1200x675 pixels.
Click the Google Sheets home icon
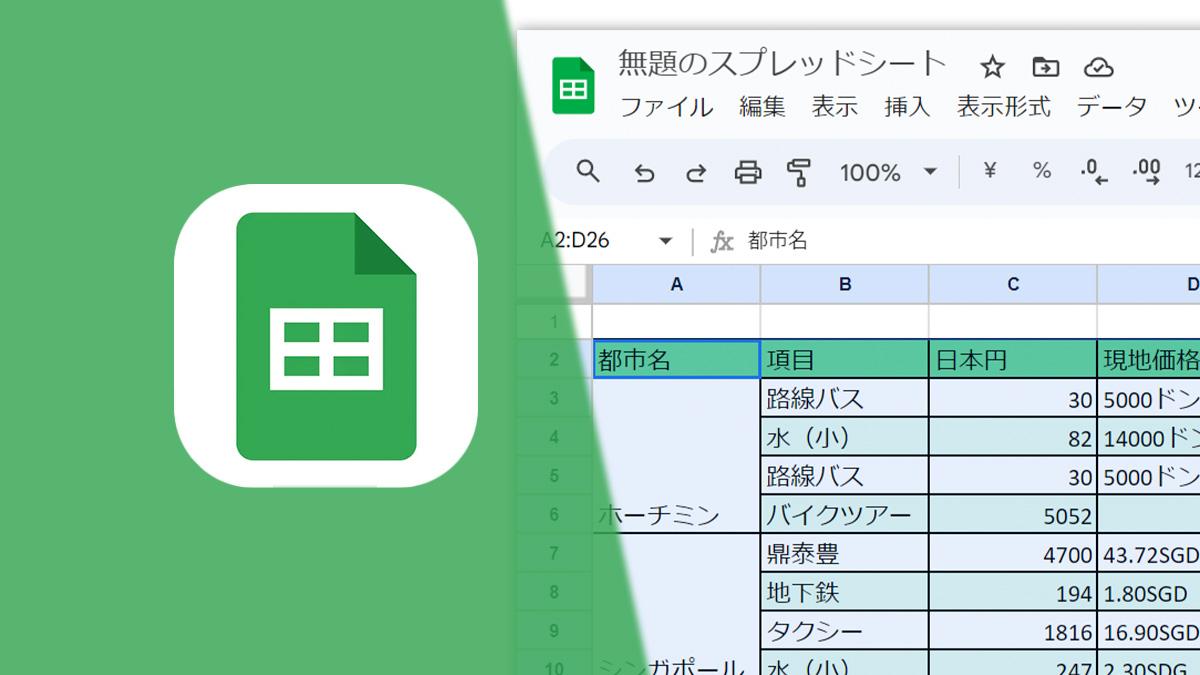[x=573, y=86]
